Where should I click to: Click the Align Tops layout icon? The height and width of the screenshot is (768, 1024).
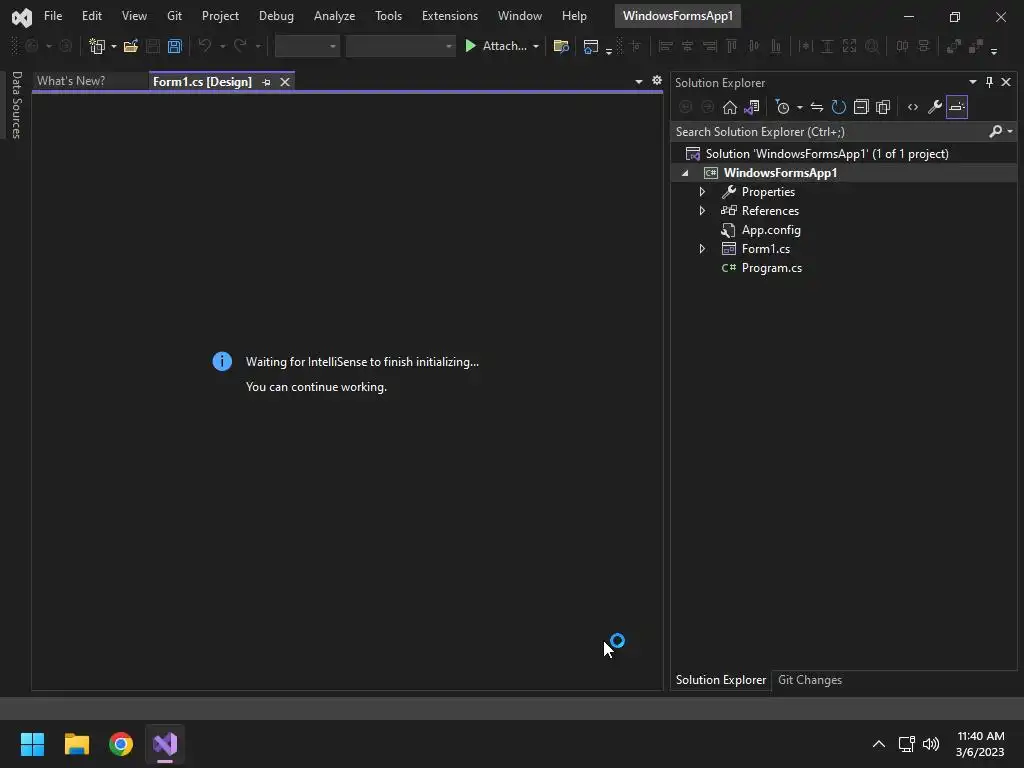[x=731, y=46]
